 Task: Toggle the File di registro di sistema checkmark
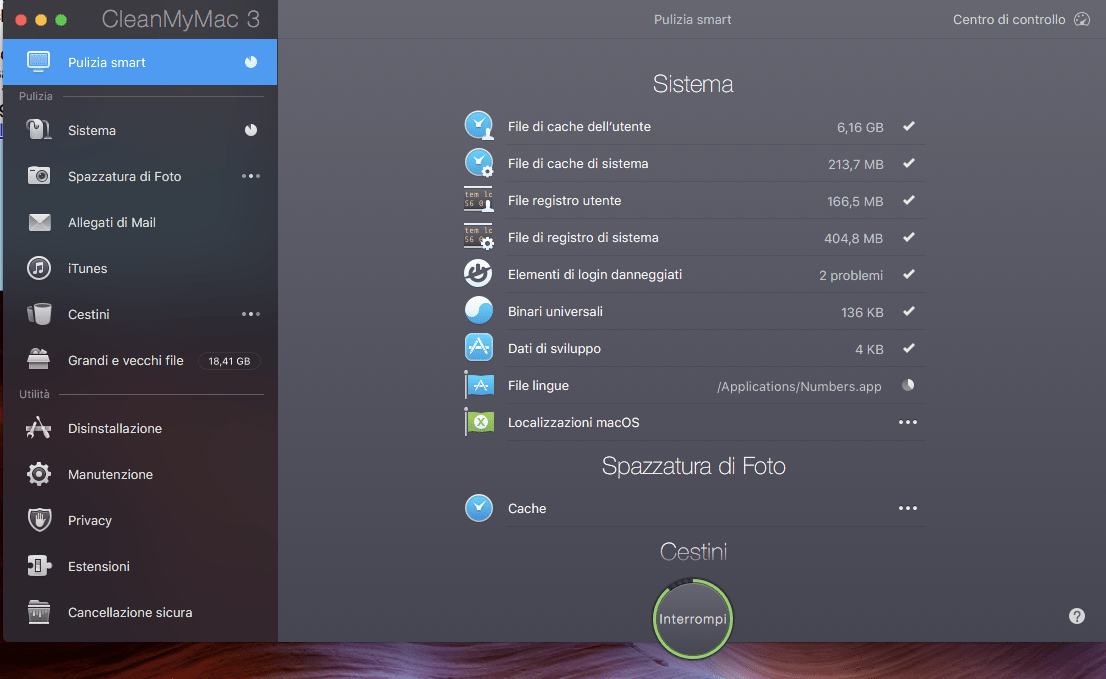coord(908,238)
